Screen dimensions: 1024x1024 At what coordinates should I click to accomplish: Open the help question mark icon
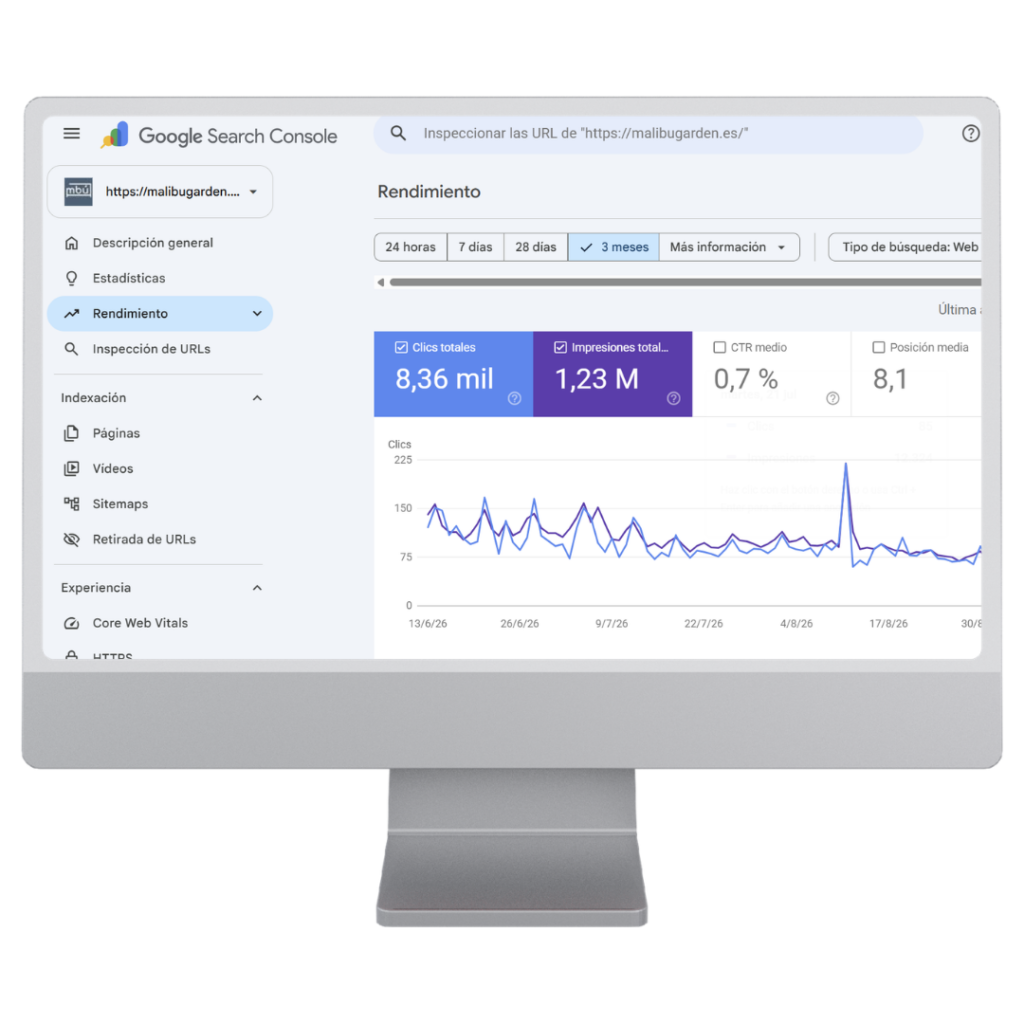point(970,133)
